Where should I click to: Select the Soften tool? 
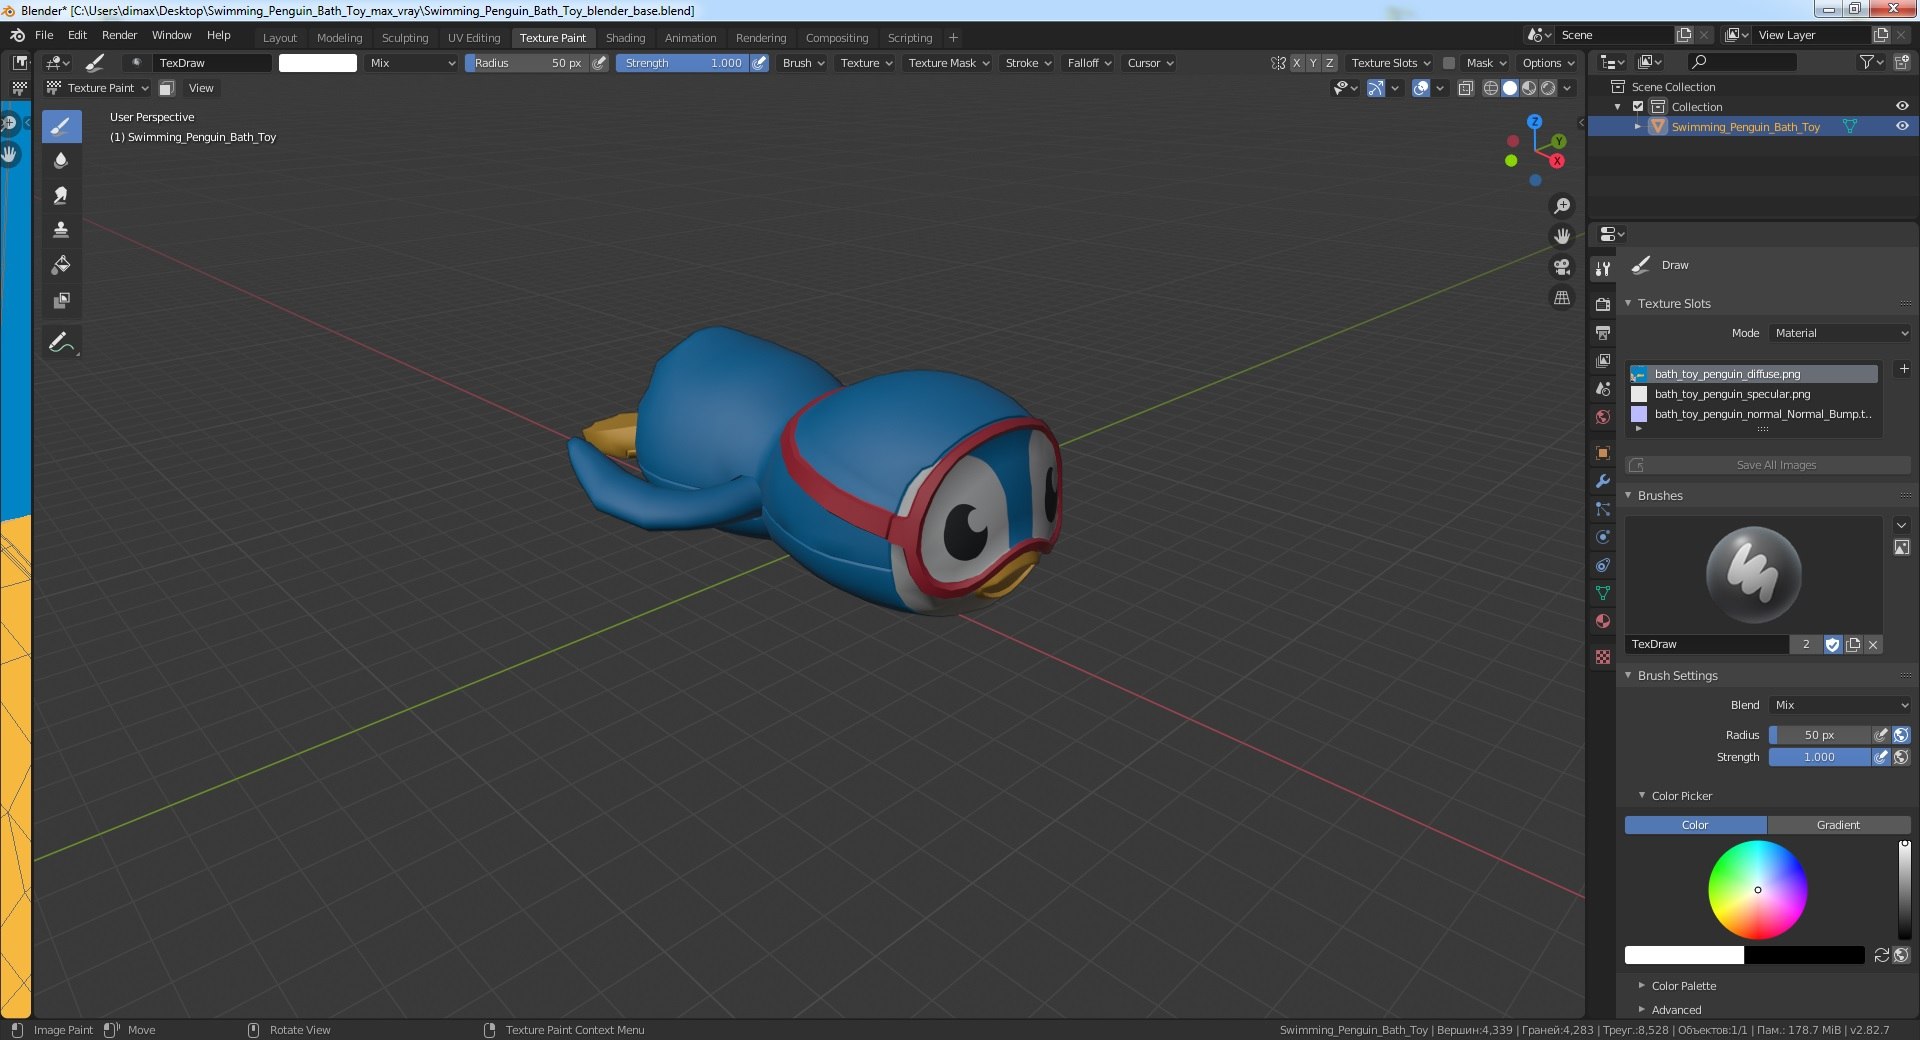point(61,160)
